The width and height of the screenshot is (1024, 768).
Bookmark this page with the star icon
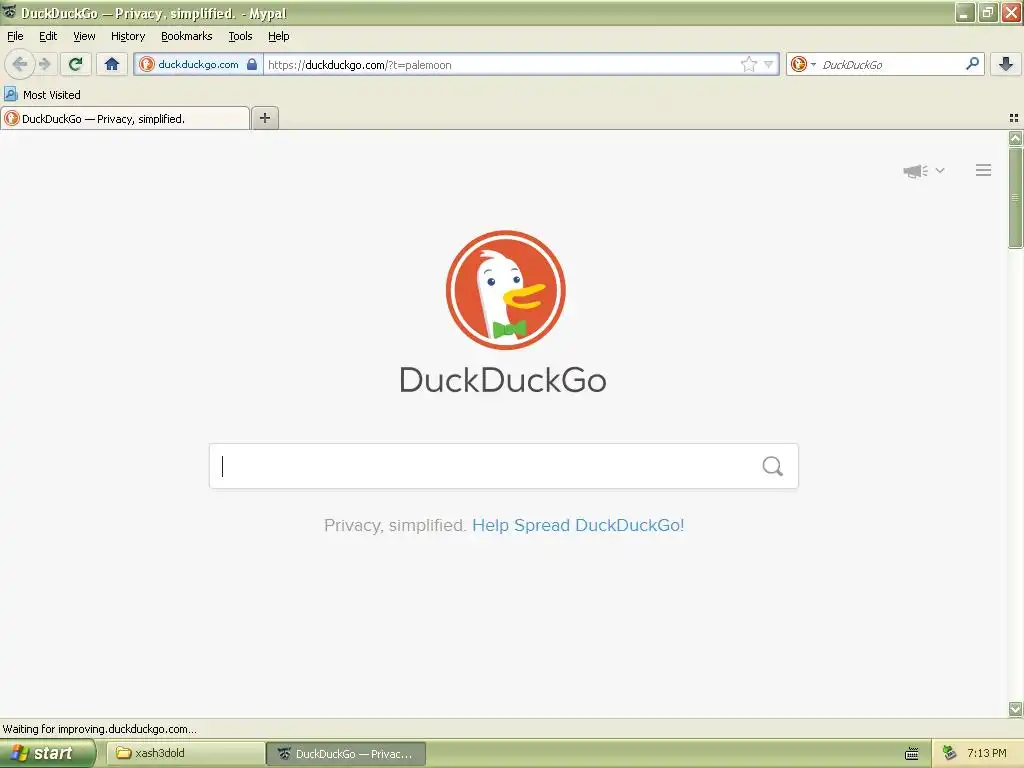[x=748, y=64]
